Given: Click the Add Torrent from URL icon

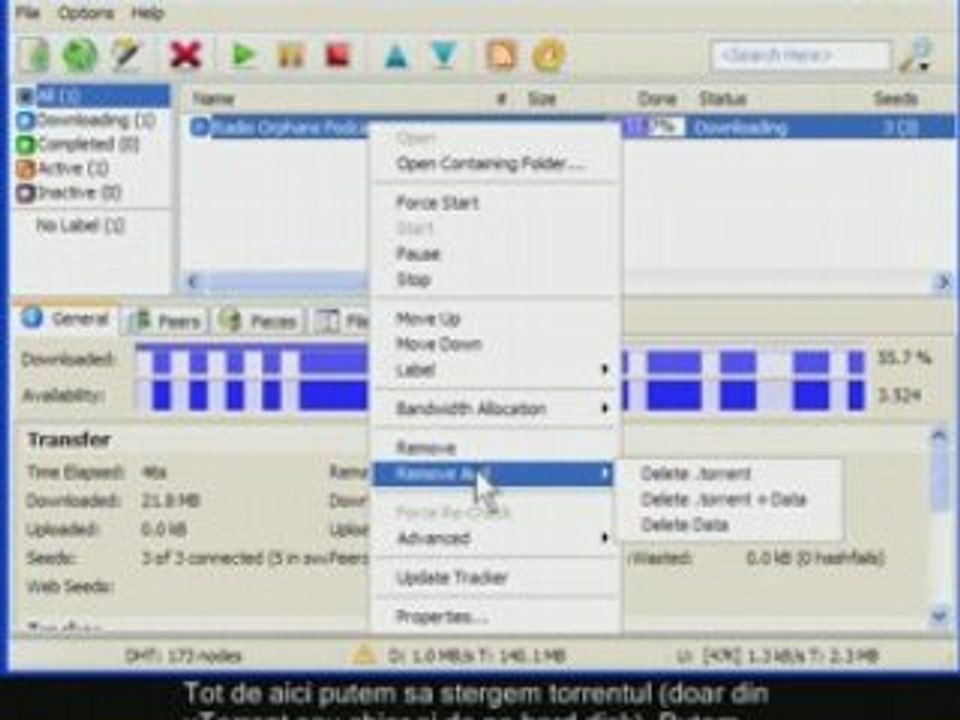Looking at the screenshot, I should pos(80,55).
